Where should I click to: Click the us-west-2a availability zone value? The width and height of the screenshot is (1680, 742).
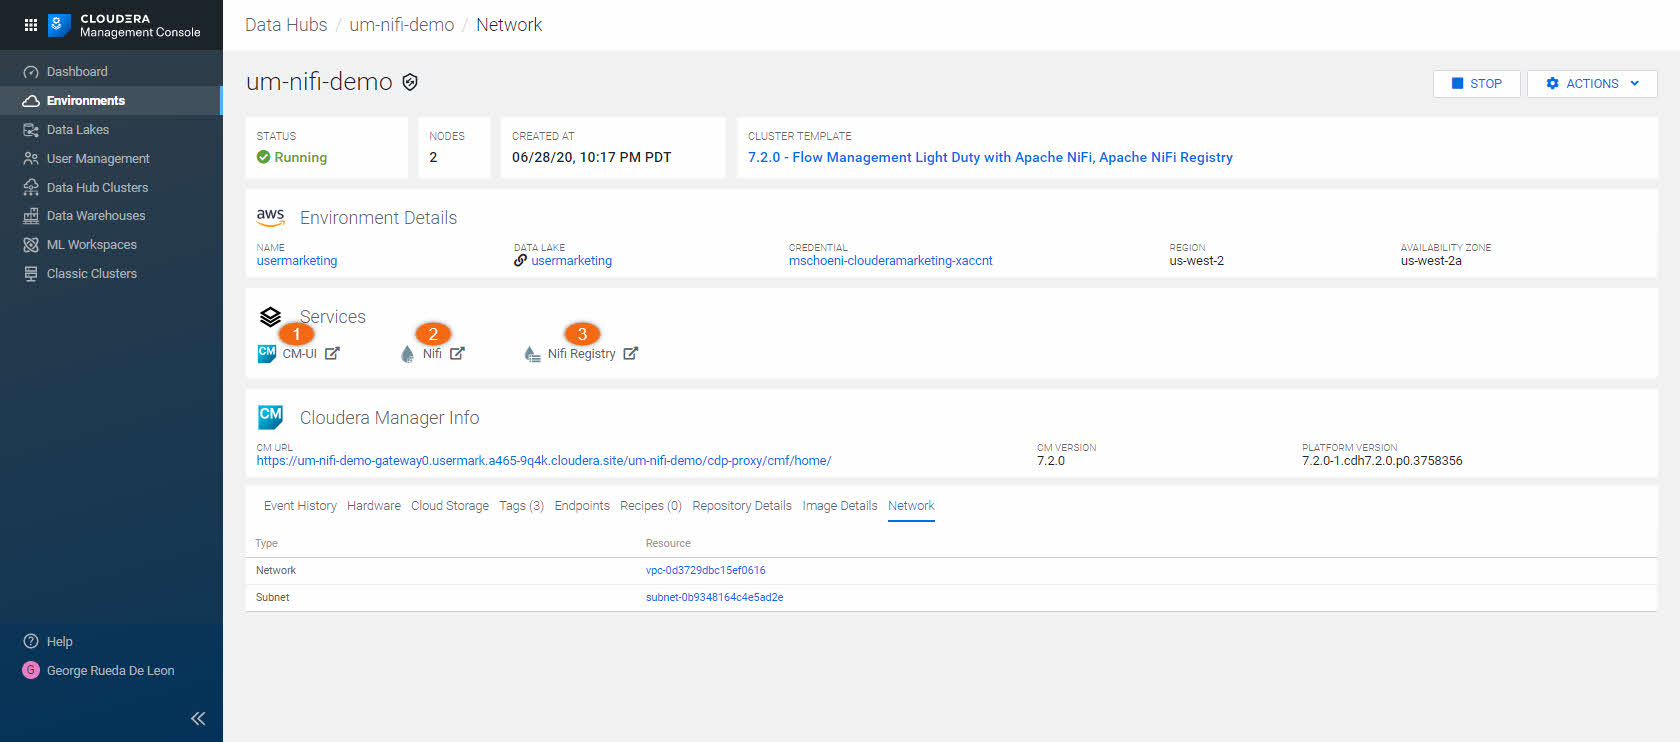tap(1431, 261)
